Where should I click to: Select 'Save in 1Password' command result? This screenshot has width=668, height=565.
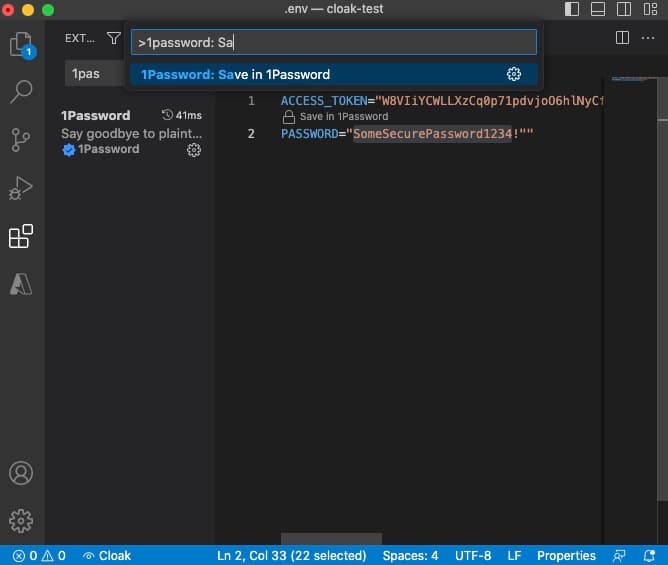[x=334, y=75]
